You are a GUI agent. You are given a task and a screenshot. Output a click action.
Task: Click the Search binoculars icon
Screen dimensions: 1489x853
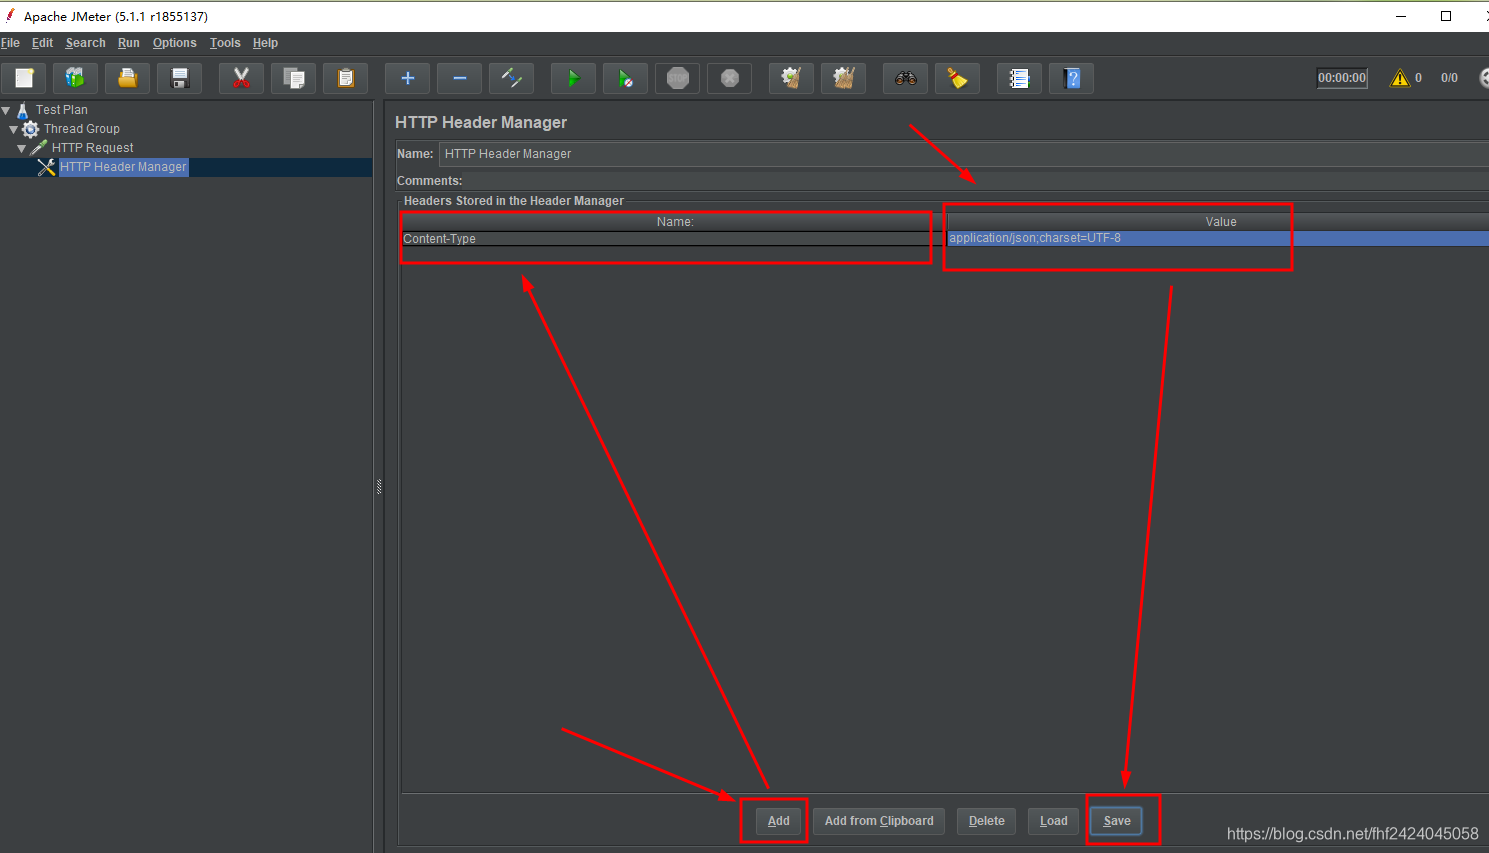pos(905,78)
